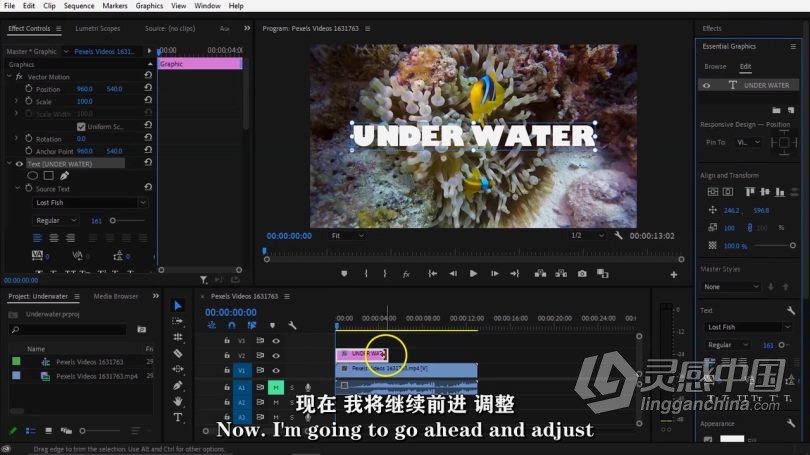
Task: Open Button Editor plus icon
Action: 674,275
